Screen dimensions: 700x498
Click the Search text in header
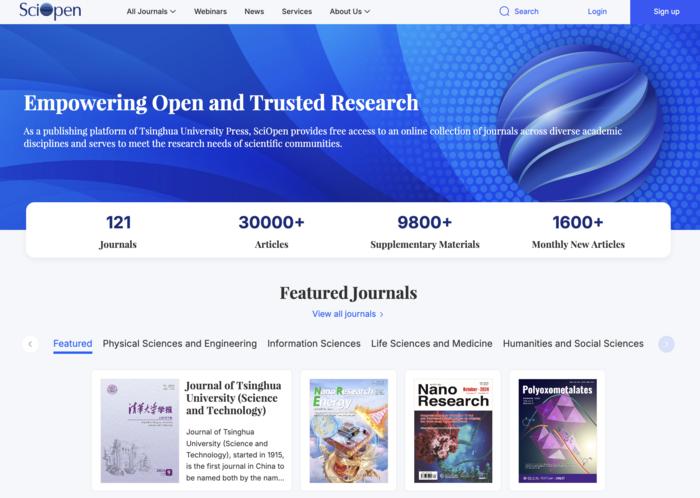526,12
